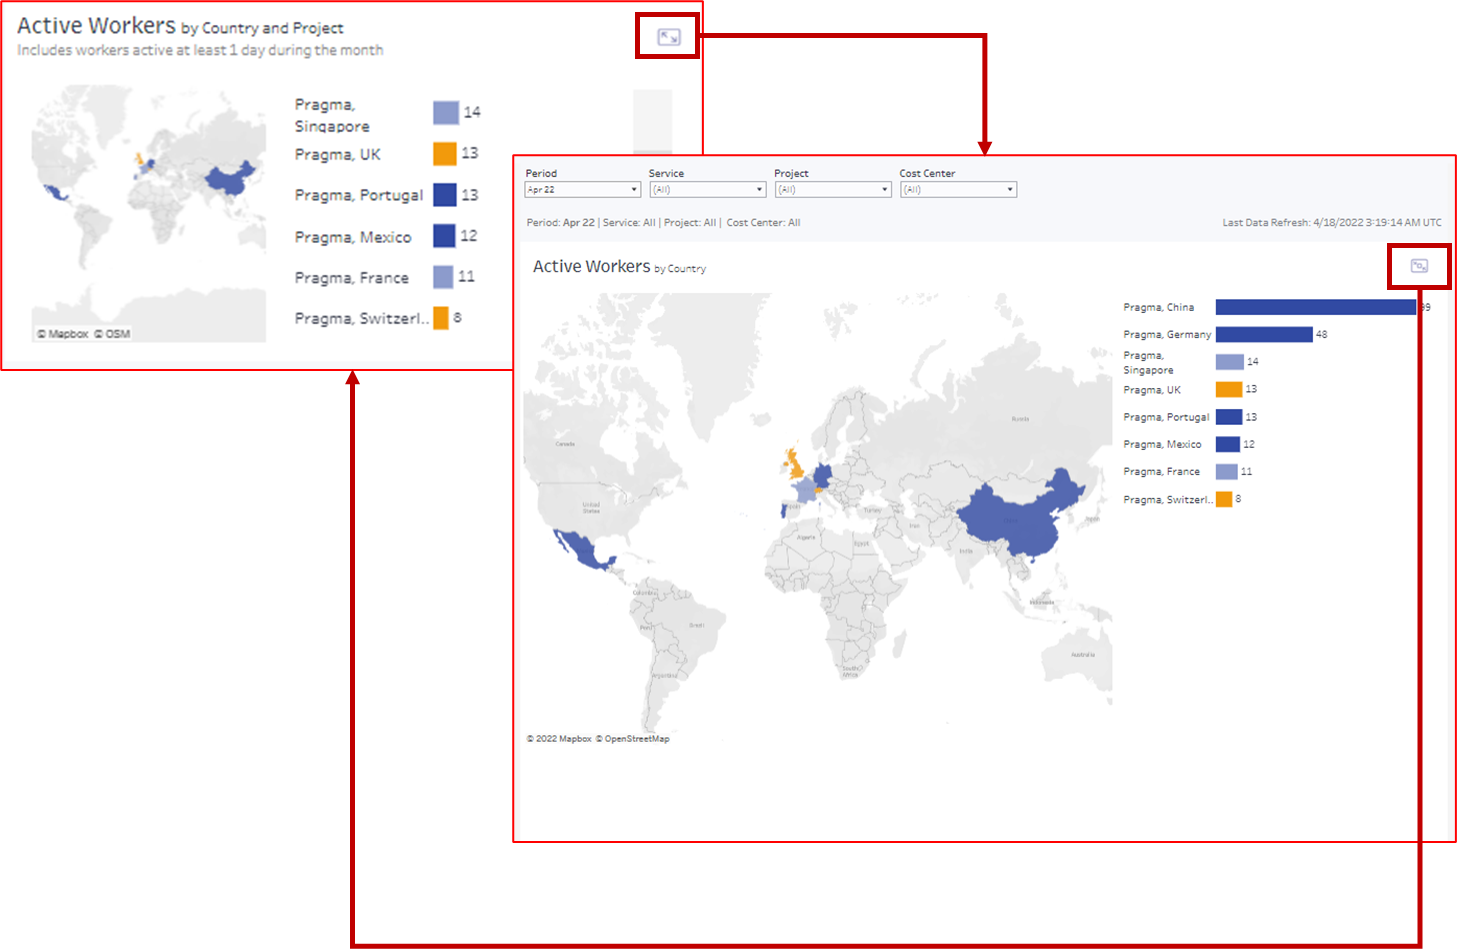This screenshot has height=949, width=1457.
Task: Open the Cost Center filter dropdown
Action: tap(1008, 189)
